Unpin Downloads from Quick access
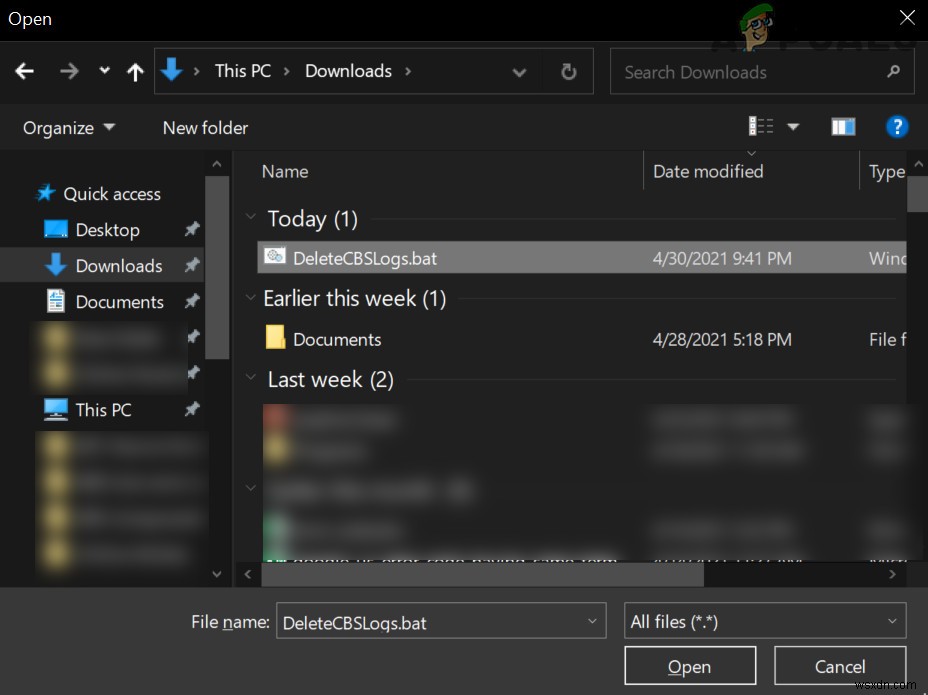The height and width of the screenshot is (695, 928). click(x=191, y=265)
